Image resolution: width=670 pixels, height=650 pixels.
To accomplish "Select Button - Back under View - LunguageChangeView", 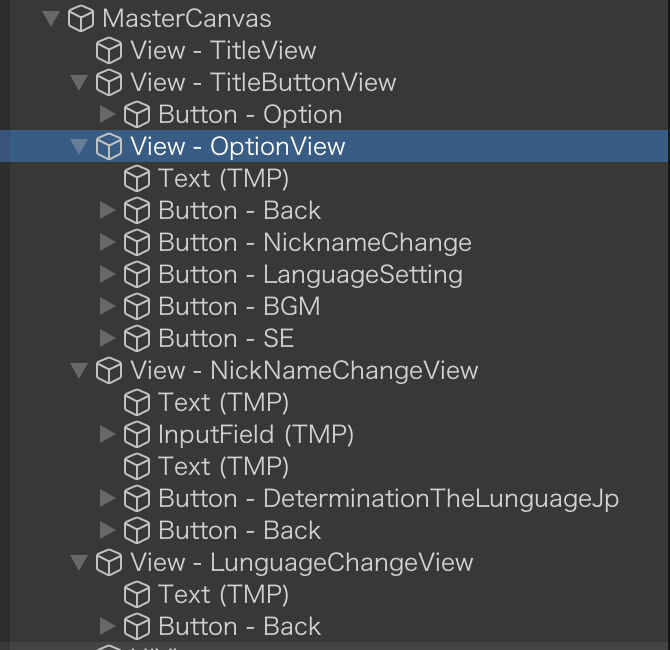I will 240,627.
